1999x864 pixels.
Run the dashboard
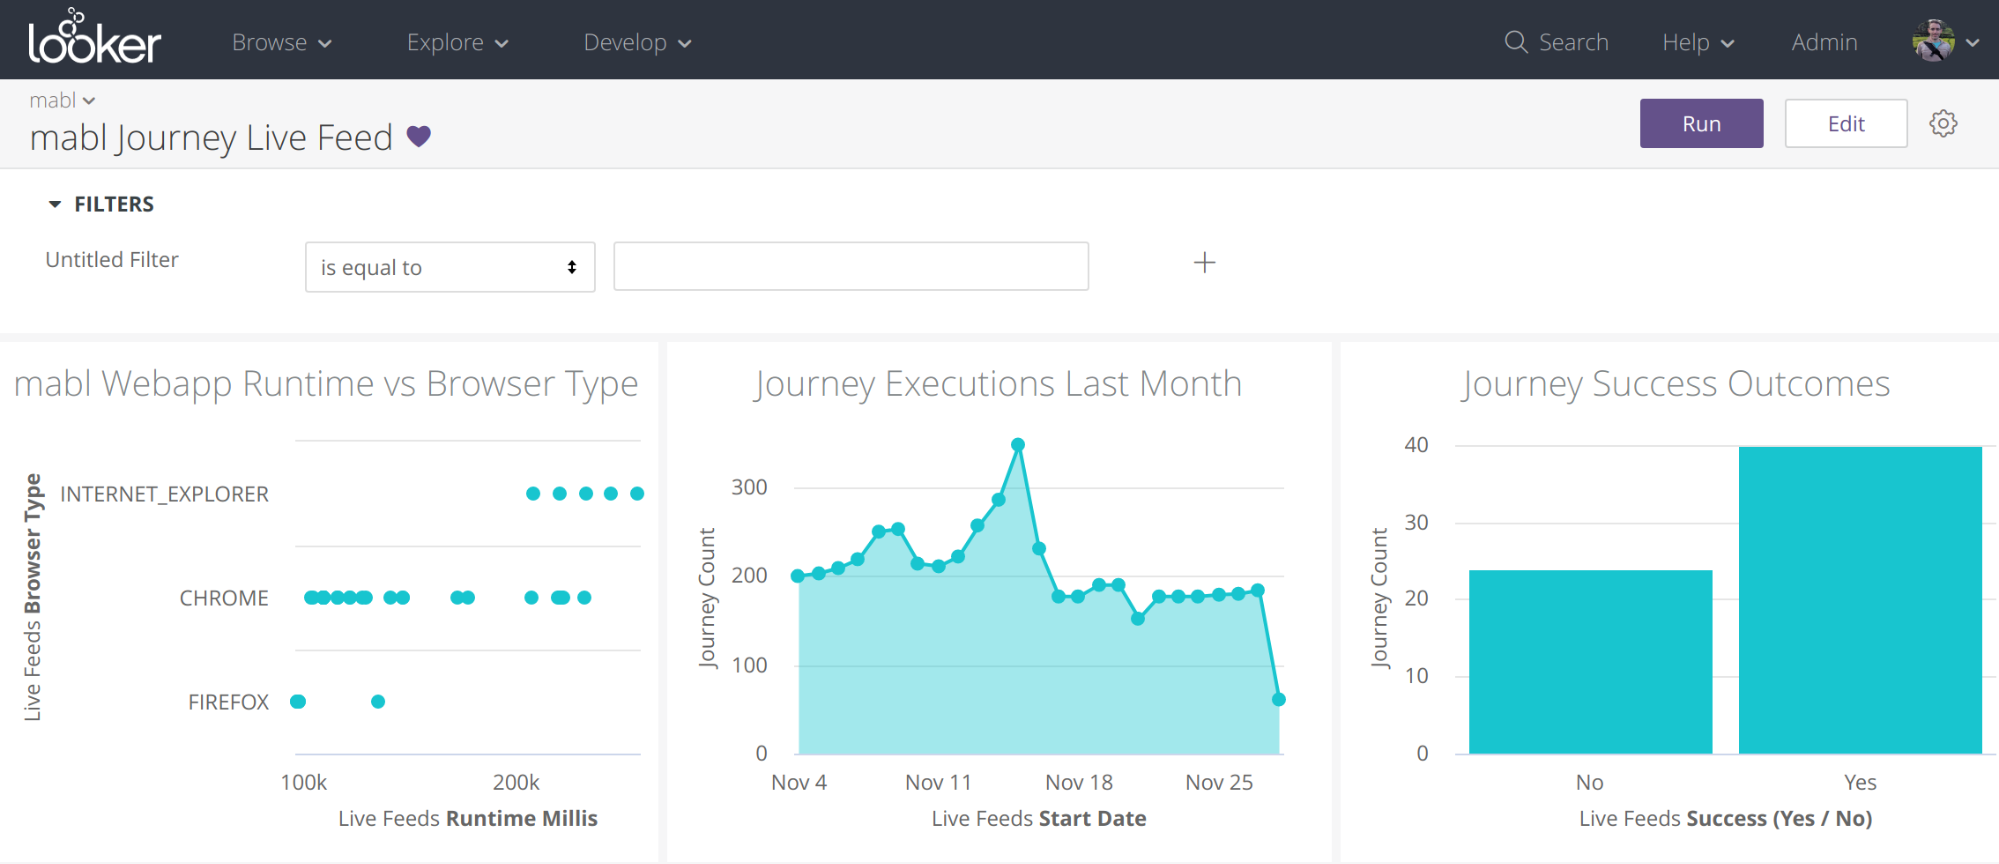click(1701, 123)
